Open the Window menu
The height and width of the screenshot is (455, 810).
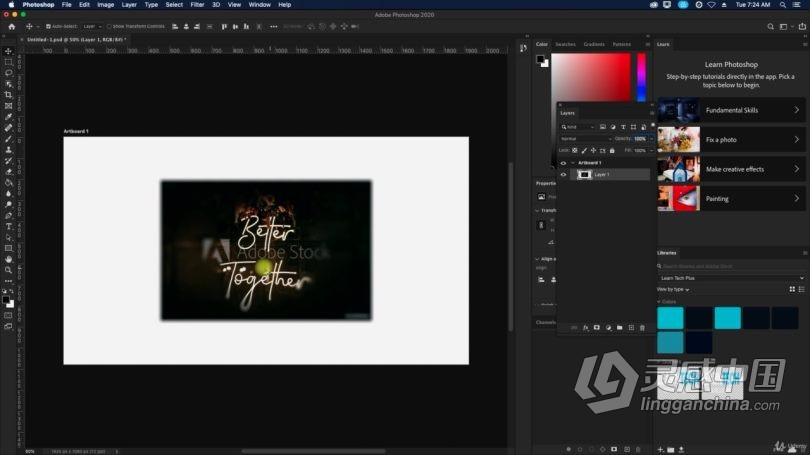(x=259, y=5)
